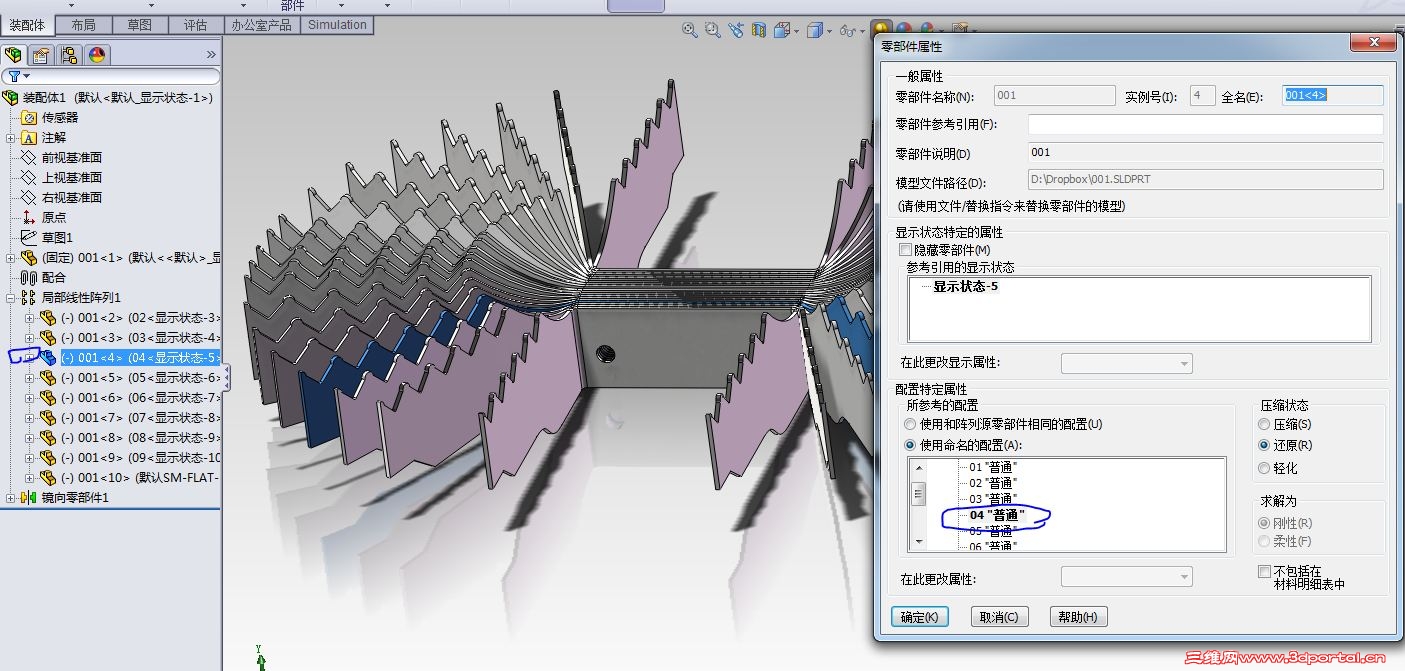Click the Edit Appearance sphere icon
This screenshot has height=671, width=1405.
coord(903,30)
